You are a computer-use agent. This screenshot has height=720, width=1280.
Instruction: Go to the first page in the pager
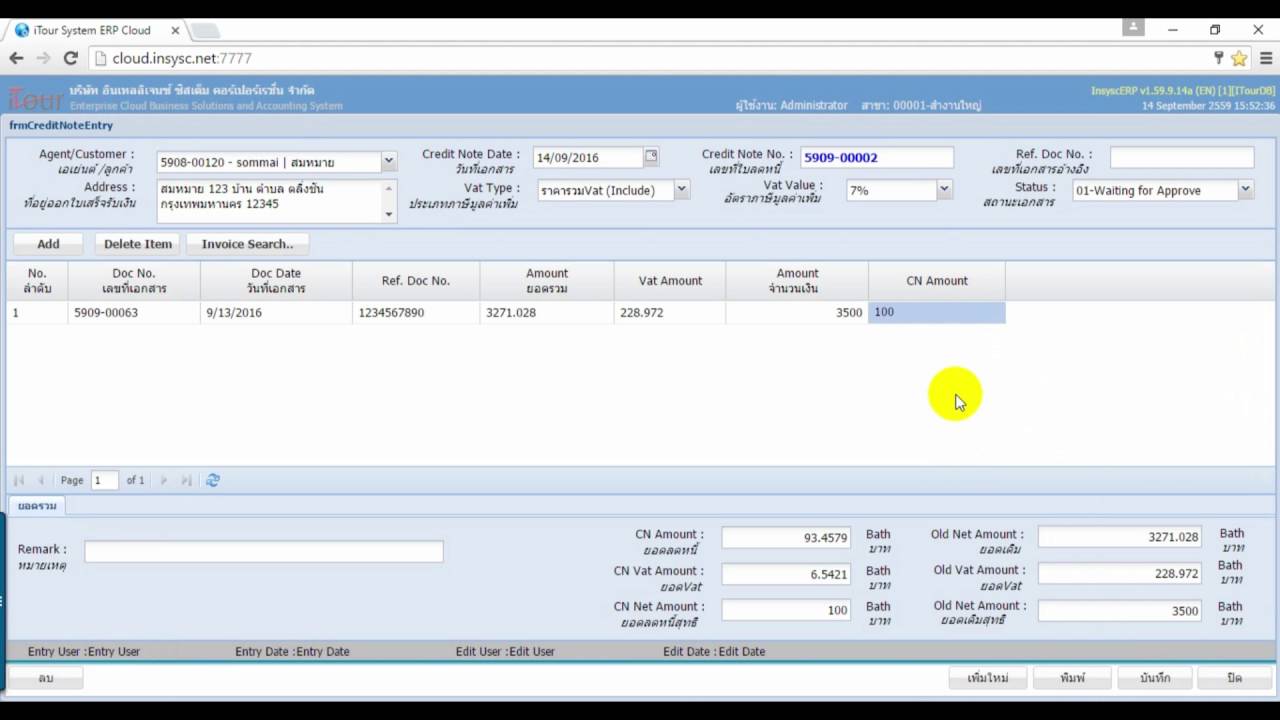point(19,480)
